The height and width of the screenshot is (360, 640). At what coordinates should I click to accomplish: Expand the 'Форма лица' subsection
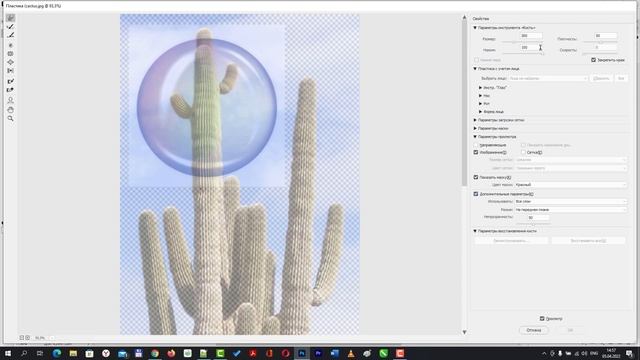pos(480,111)
